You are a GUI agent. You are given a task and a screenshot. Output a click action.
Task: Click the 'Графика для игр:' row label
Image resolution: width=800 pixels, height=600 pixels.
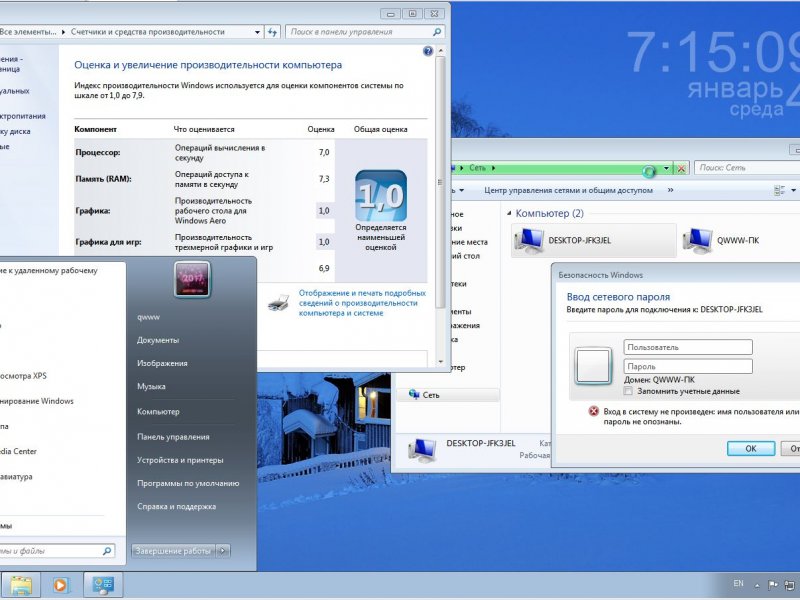[x=108, y=242]
